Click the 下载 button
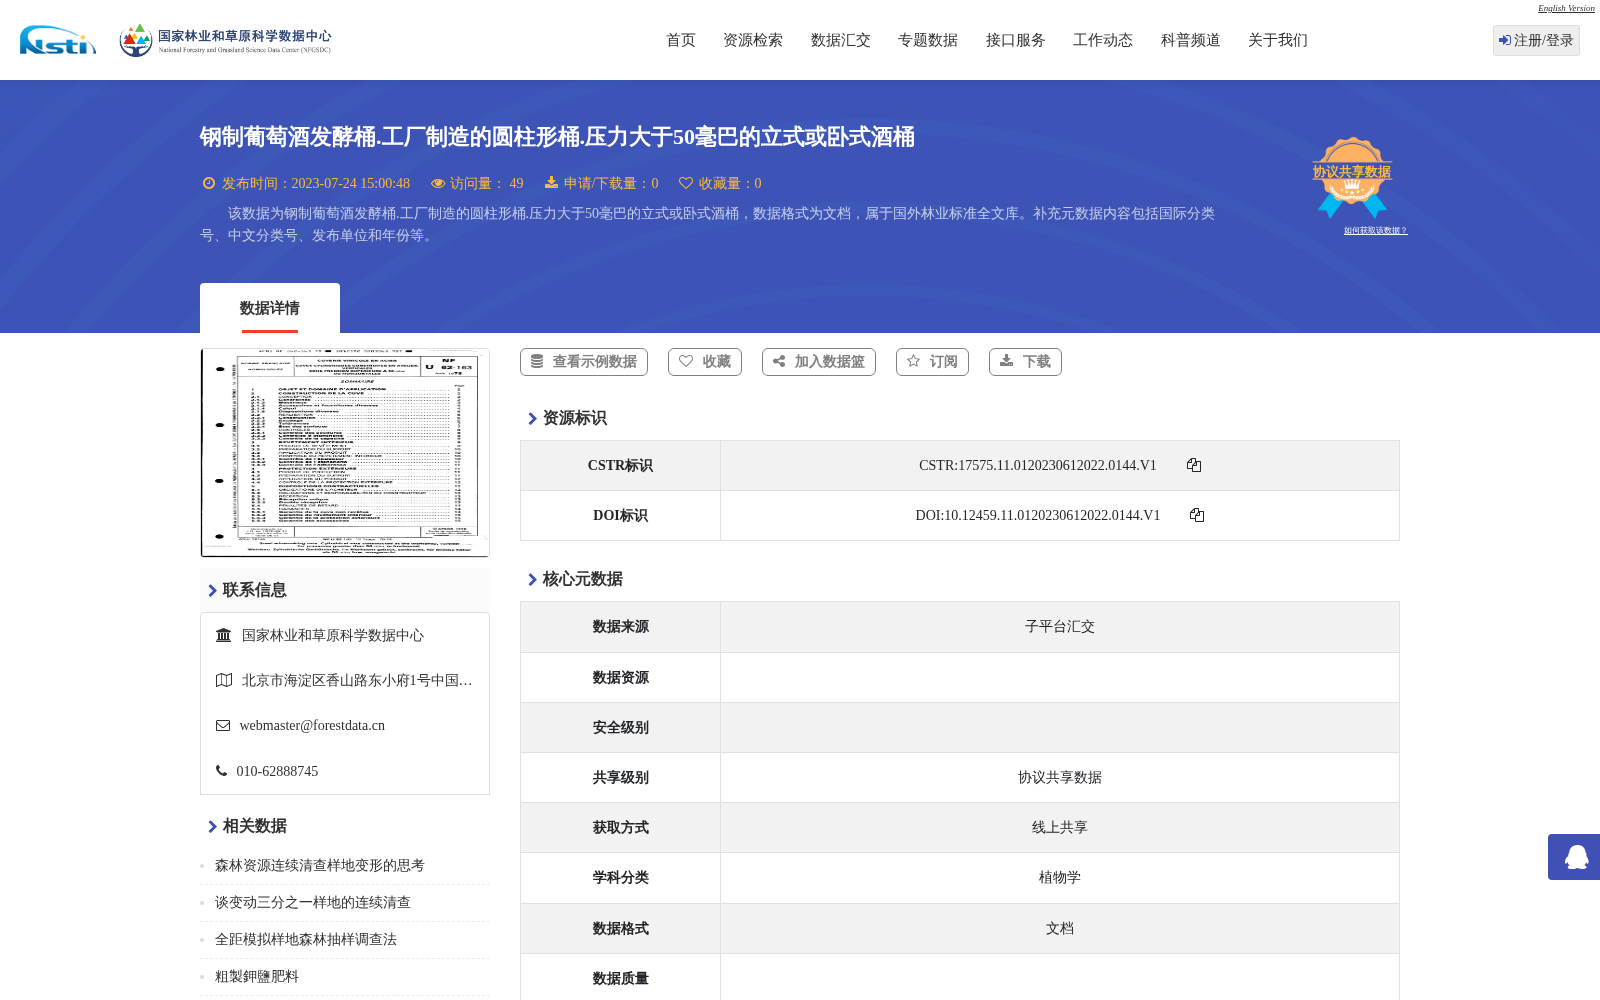The image size is (1600, 1000). point(1025,362)
